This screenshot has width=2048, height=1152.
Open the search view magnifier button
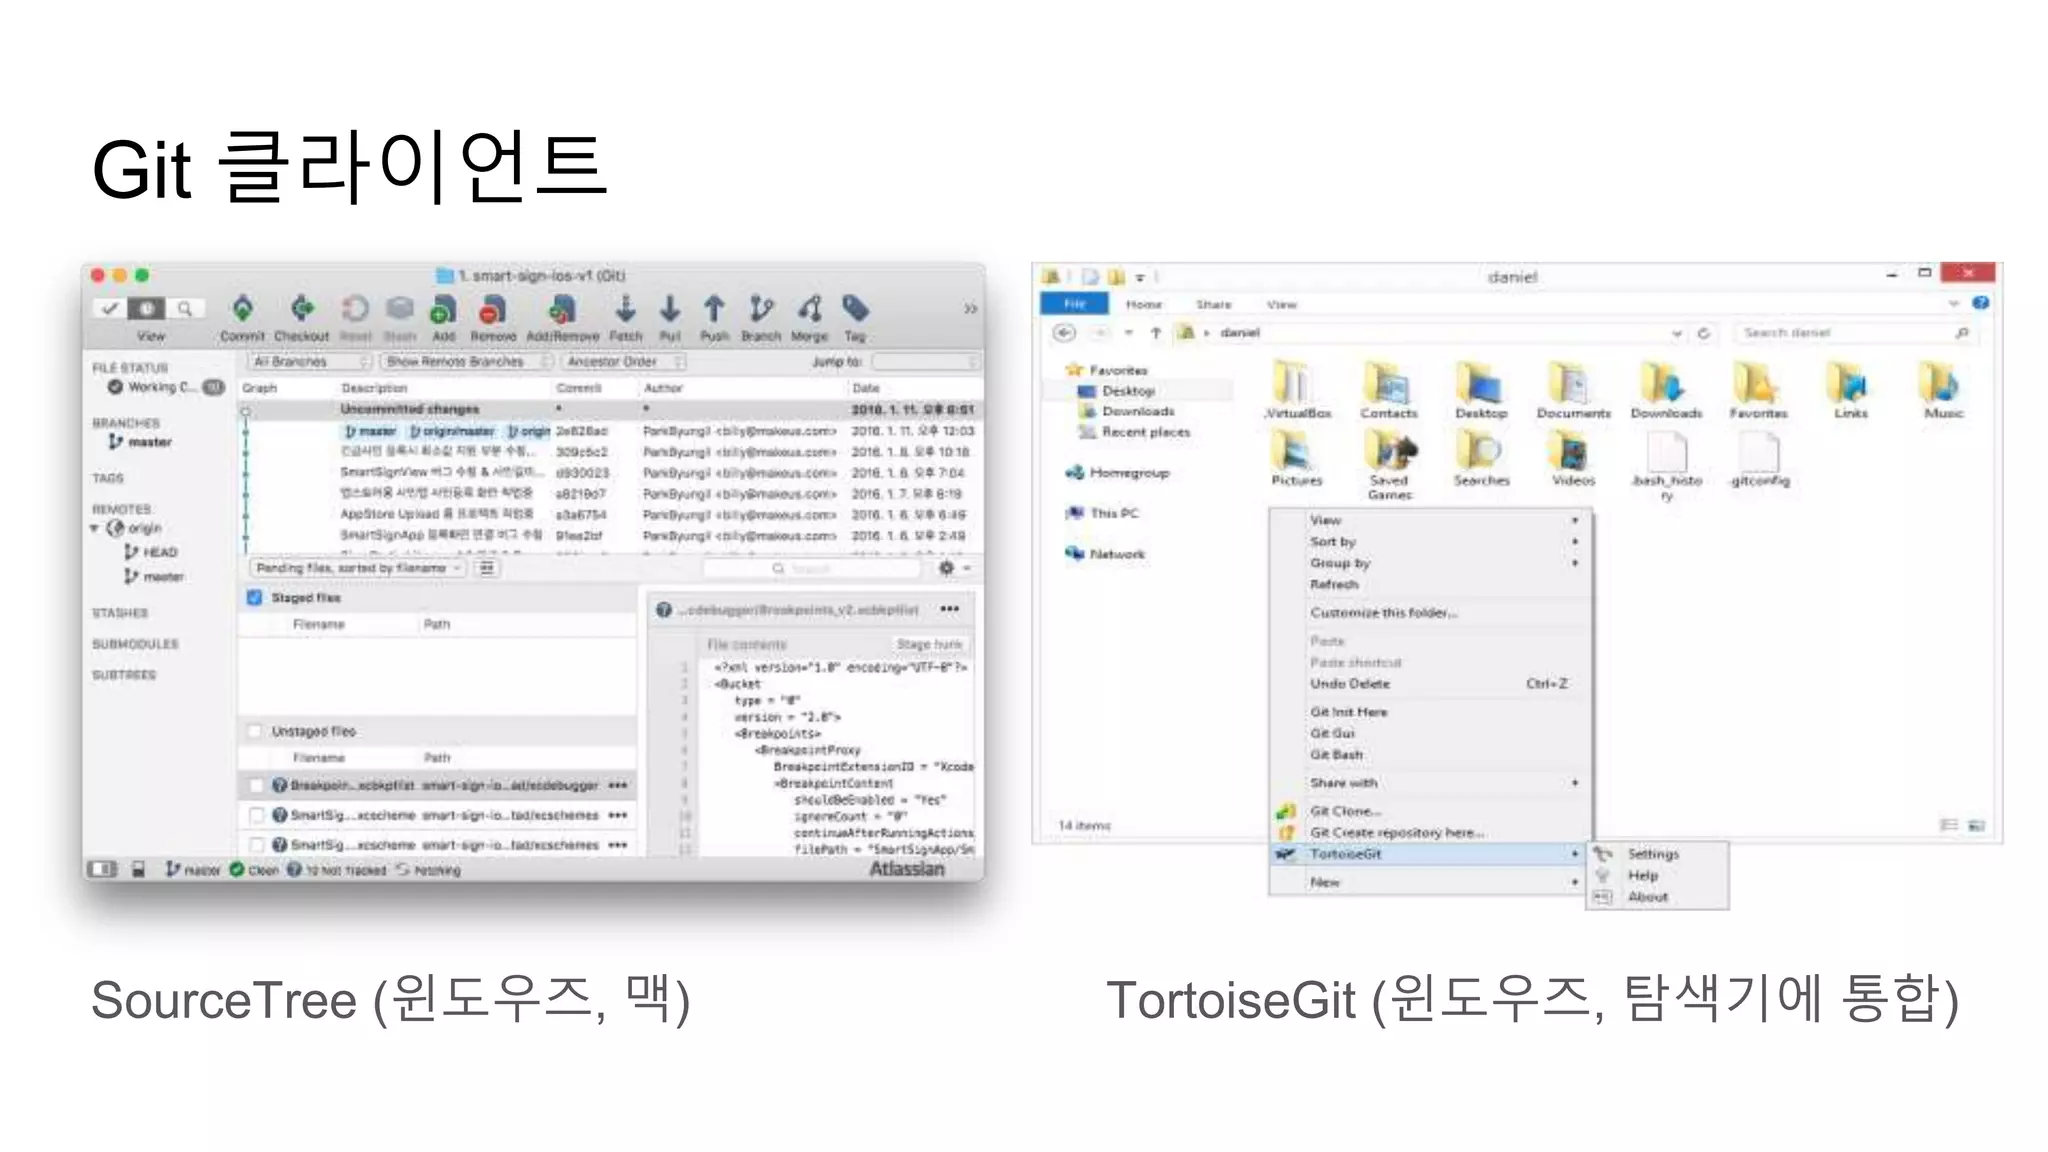pyautogui.click(x=185, y=309)
